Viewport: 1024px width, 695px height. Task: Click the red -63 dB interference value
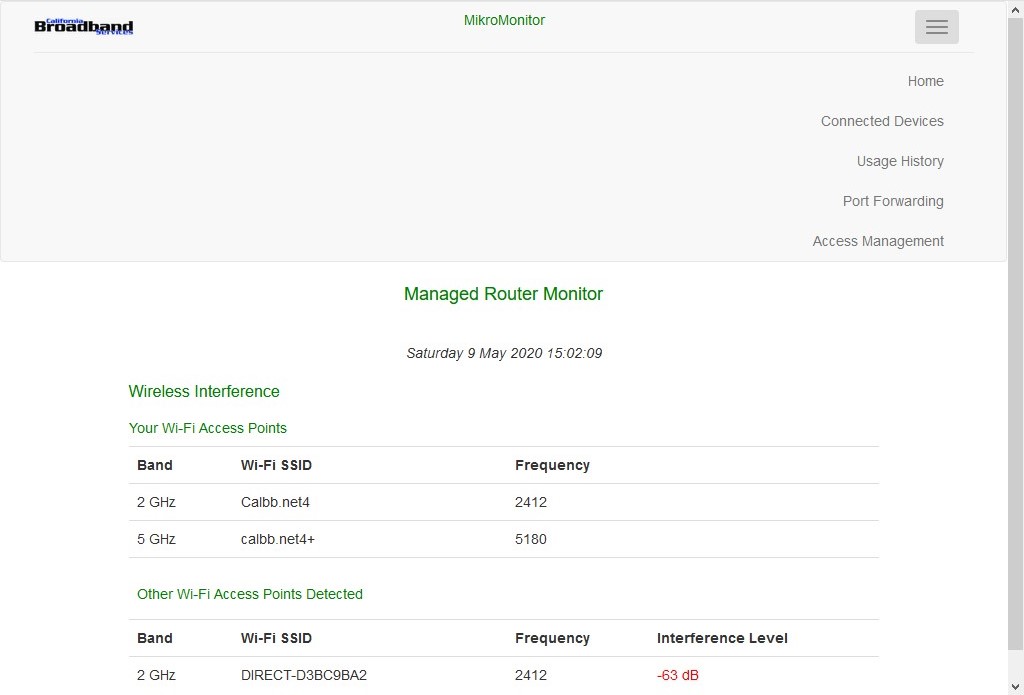click(677, 675)
